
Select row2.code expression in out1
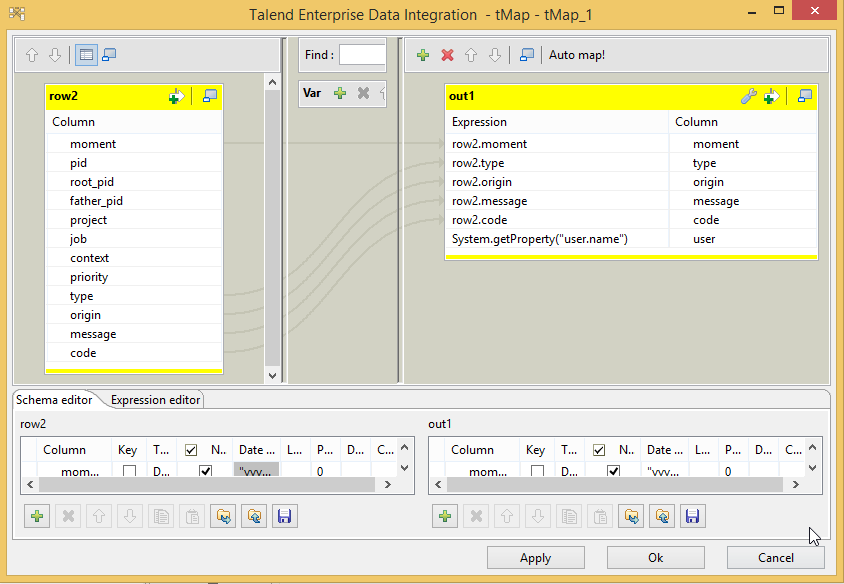tap(557, 220)
